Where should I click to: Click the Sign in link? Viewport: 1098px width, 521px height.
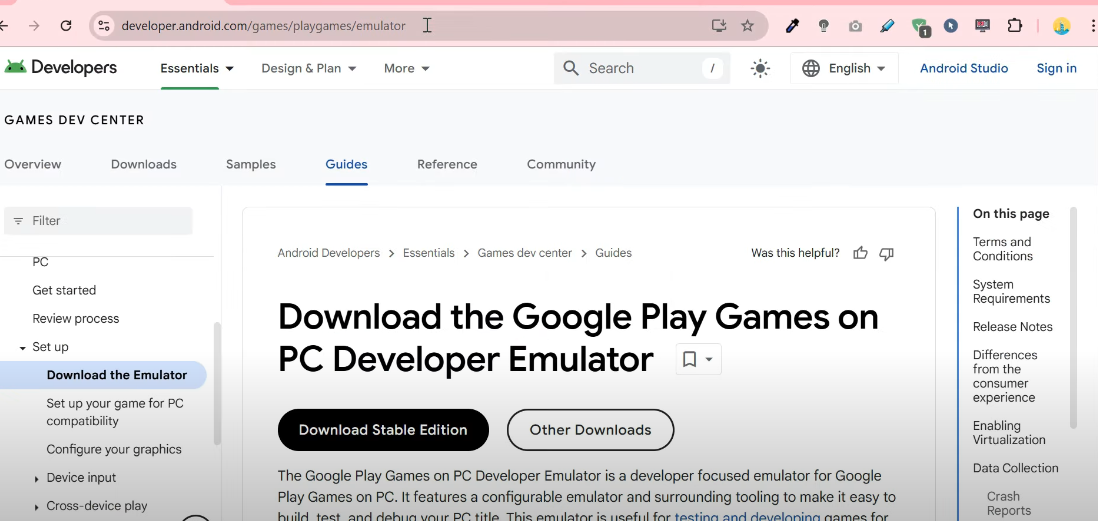[1056, 68]
